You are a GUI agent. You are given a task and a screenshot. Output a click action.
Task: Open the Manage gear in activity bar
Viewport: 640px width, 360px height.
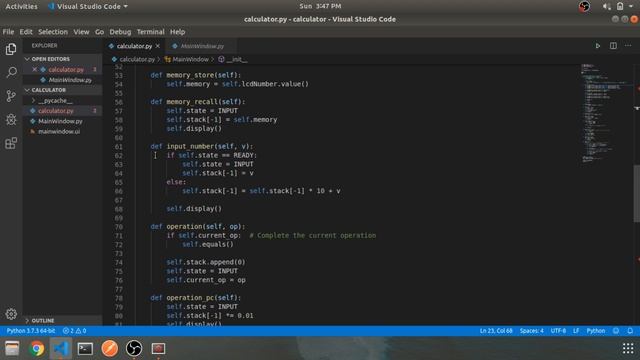(11, 314)
